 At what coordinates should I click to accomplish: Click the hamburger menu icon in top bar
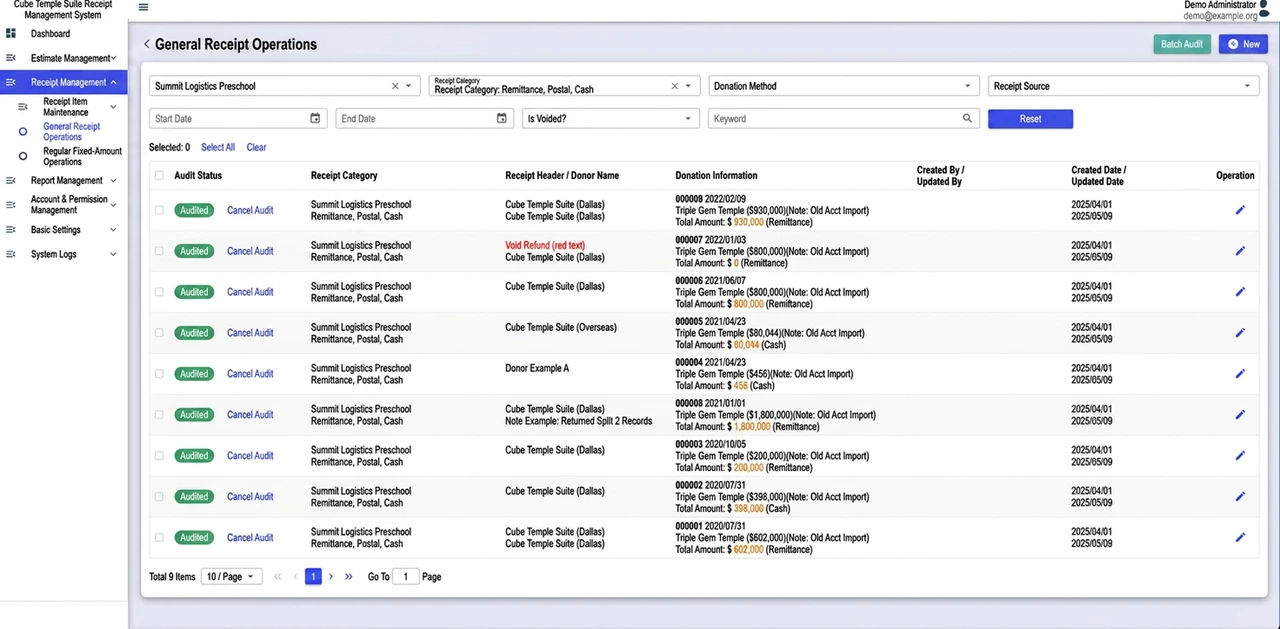143,7
